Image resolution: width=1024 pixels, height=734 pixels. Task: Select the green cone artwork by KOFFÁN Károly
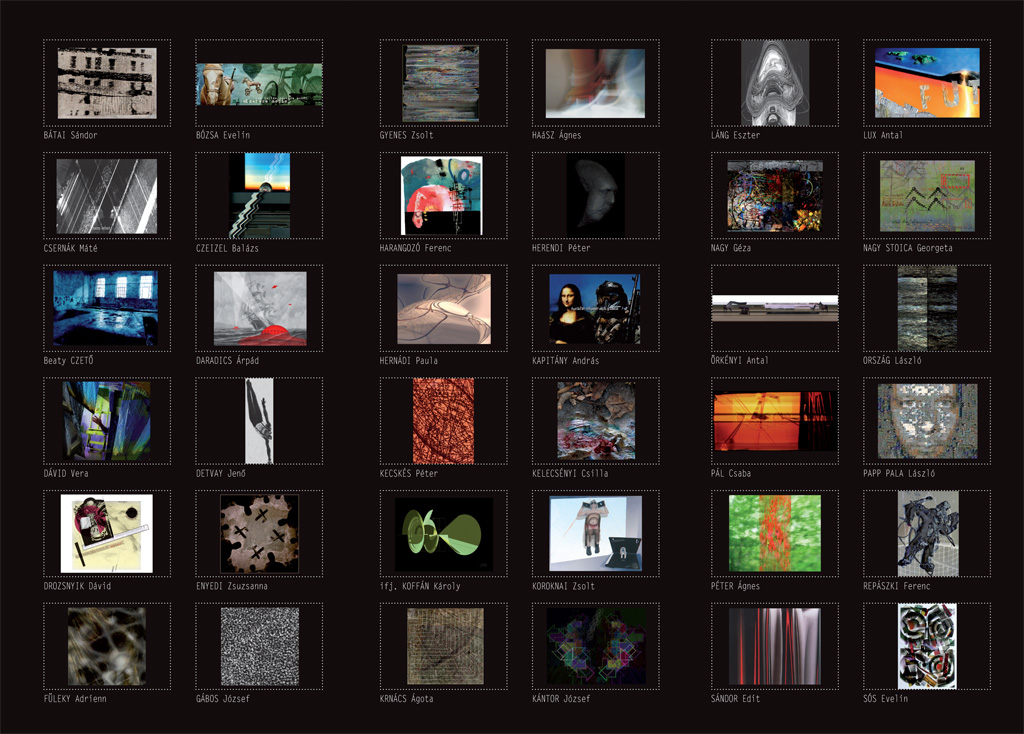pos(443,534)
